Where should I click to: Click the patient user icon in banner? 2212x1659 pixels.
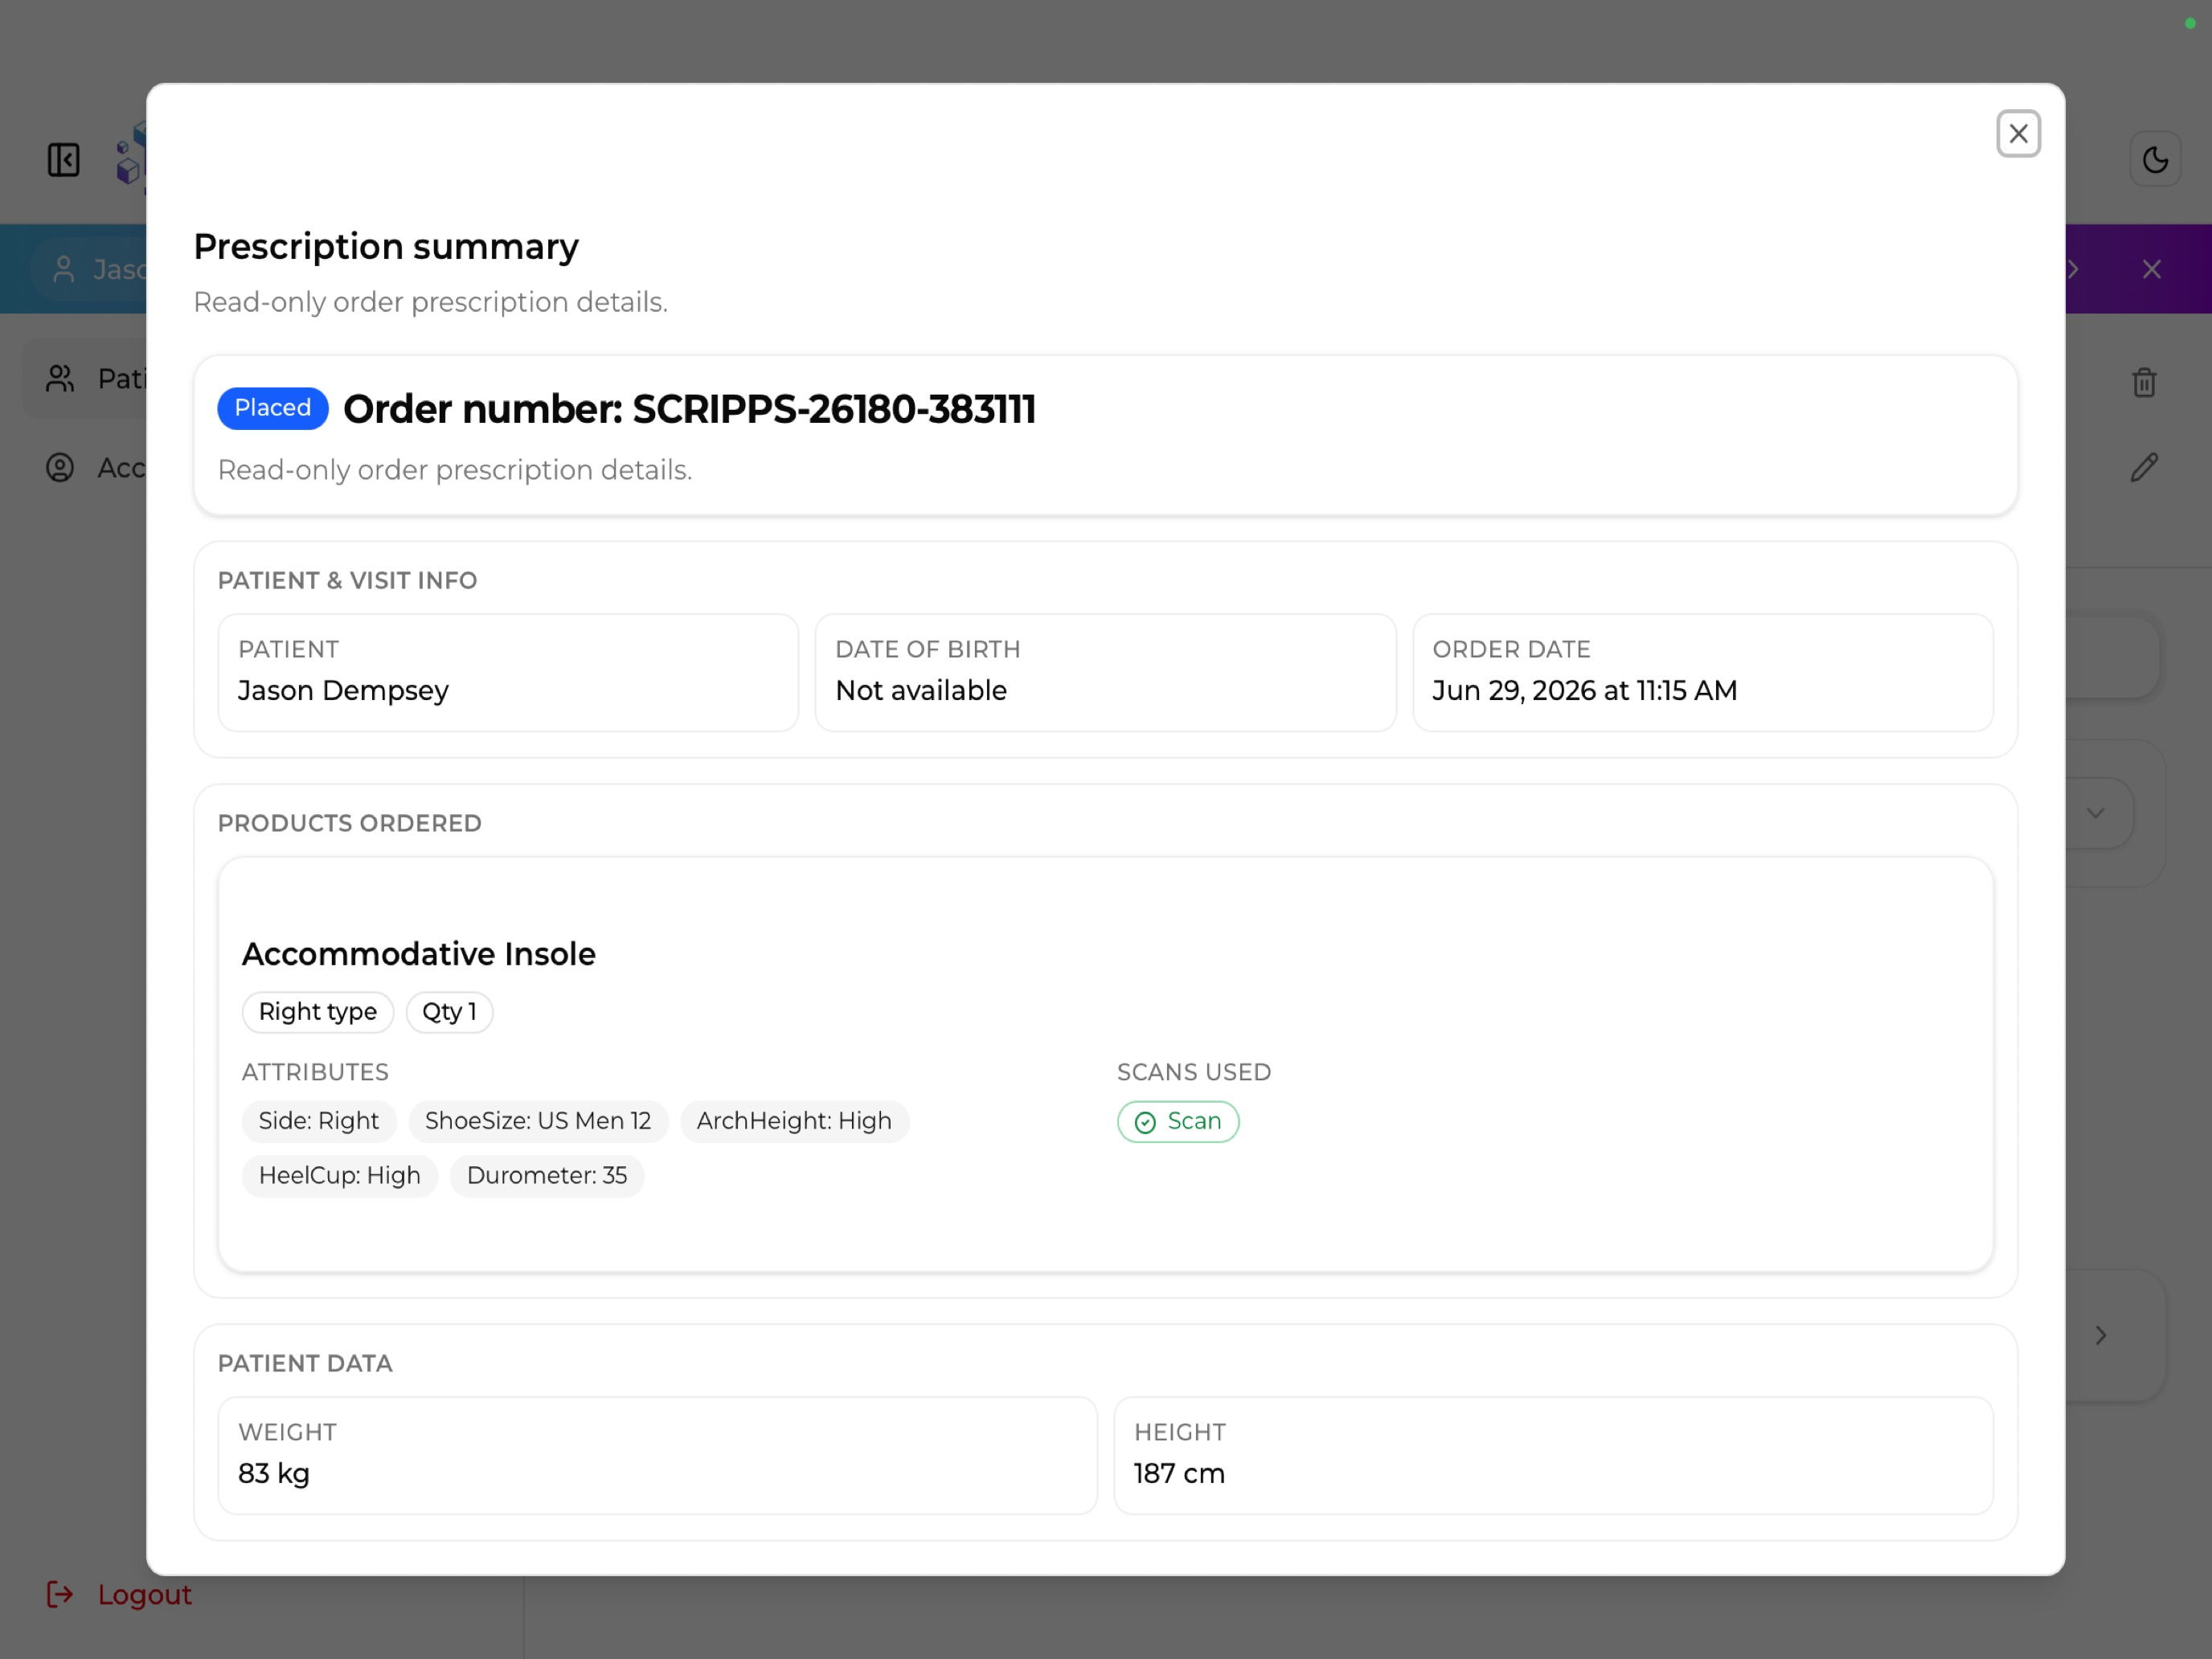pos(64,269)
